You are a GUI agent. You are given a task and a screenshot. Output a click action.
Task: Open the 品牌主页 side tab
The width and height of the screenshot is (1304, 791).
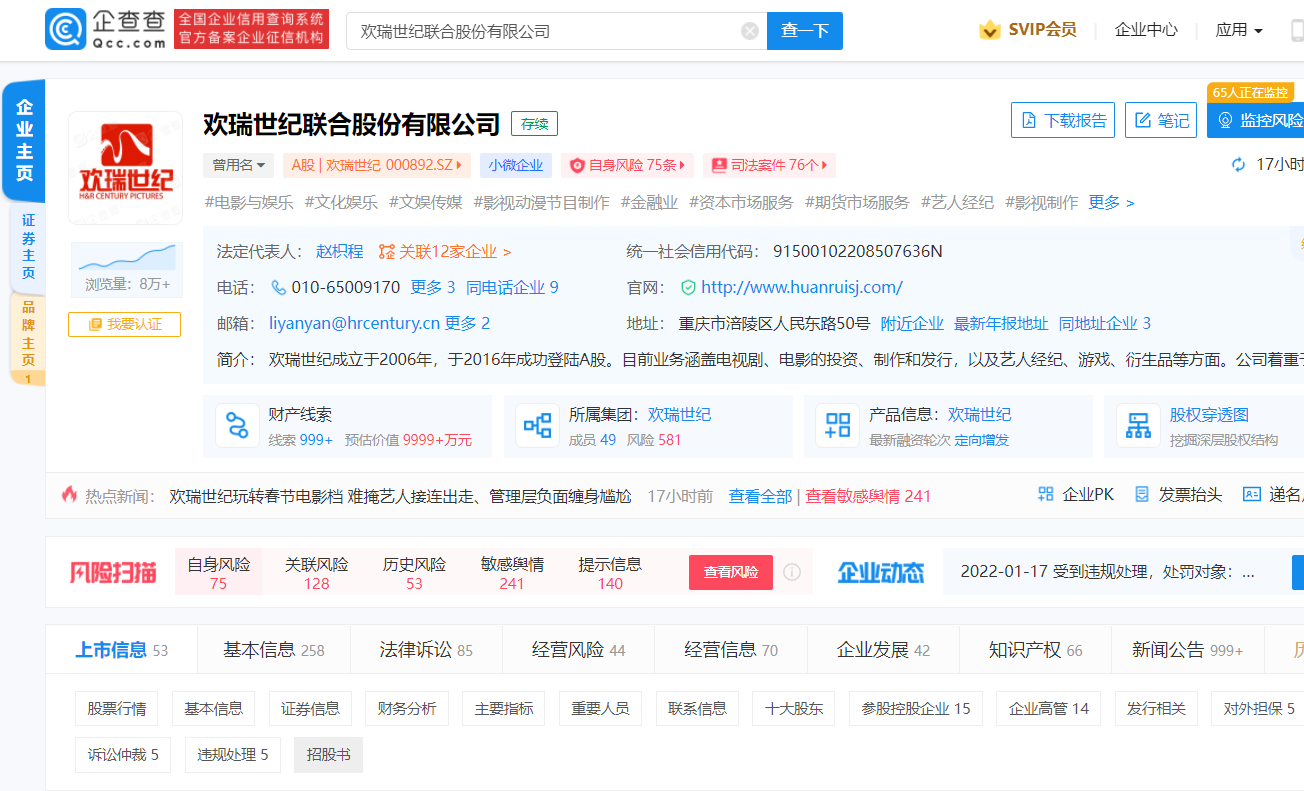coord(28,340)
